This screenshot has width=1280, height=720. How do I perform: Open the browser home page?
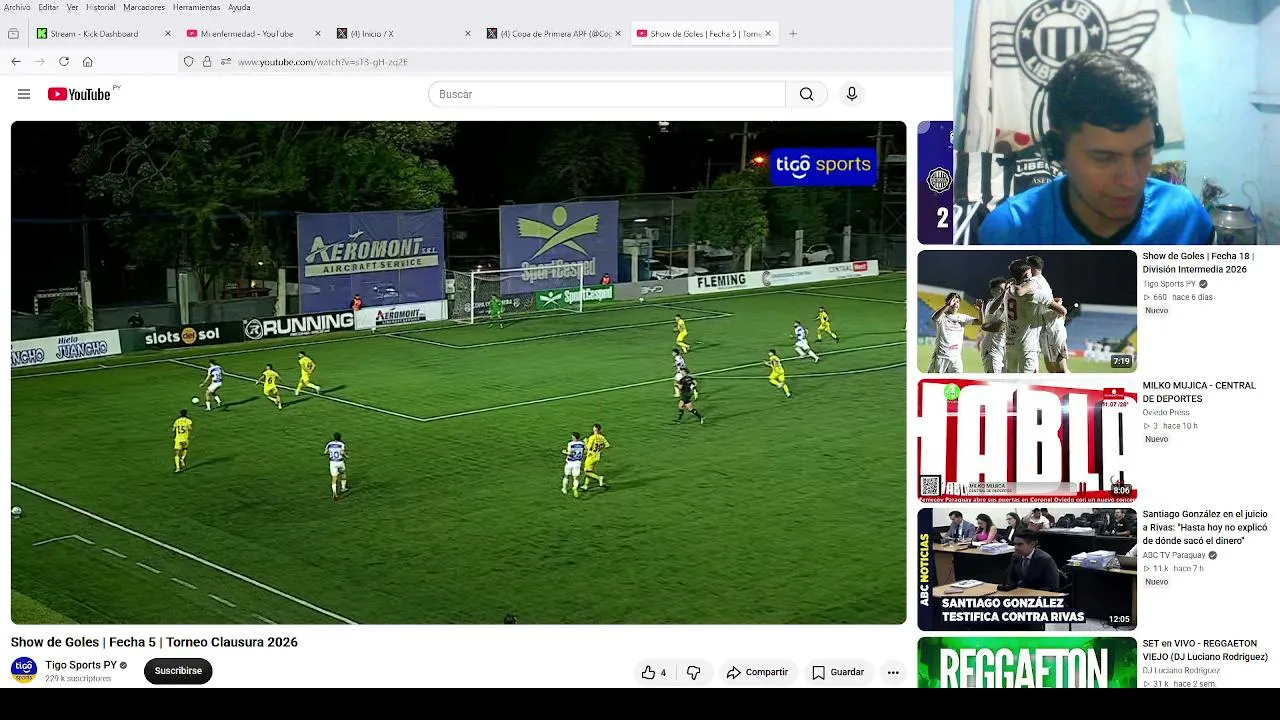[88, 62]
